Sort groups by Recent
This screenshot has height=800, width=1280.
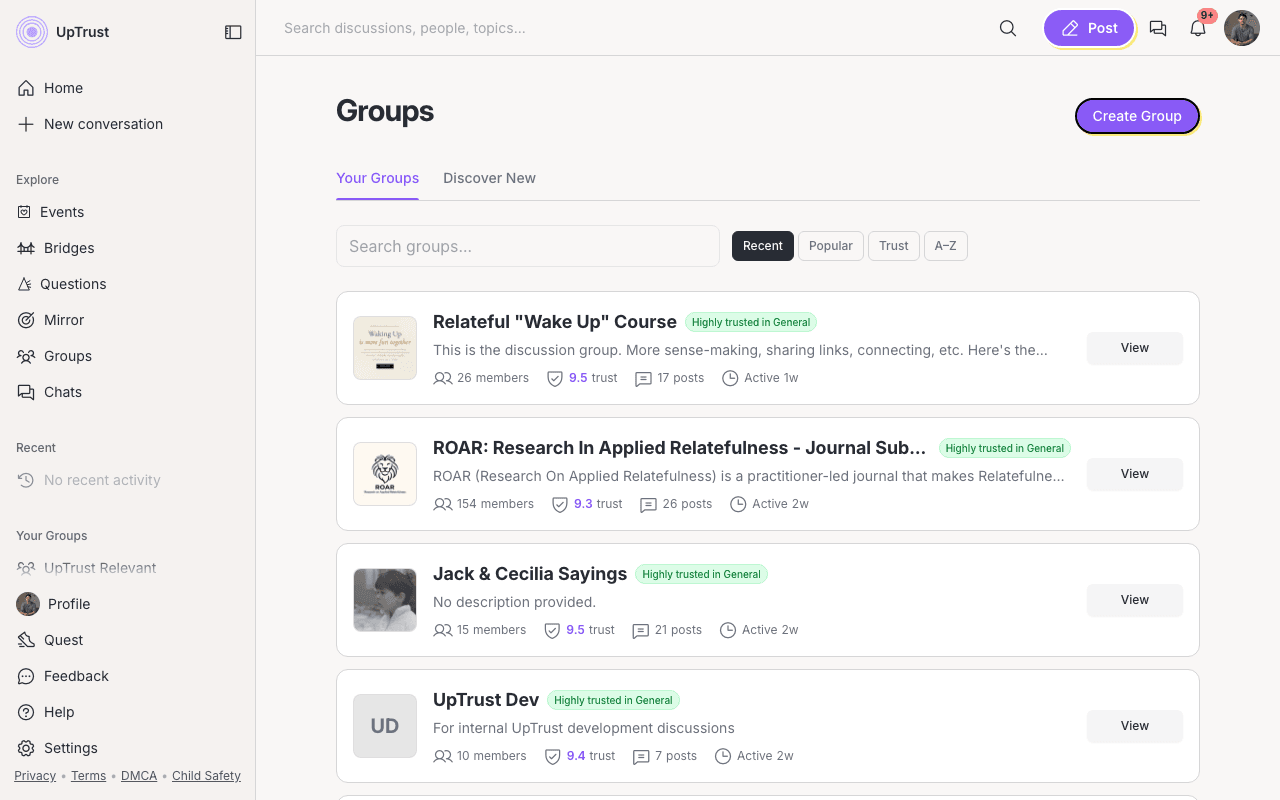pos(763,246)
